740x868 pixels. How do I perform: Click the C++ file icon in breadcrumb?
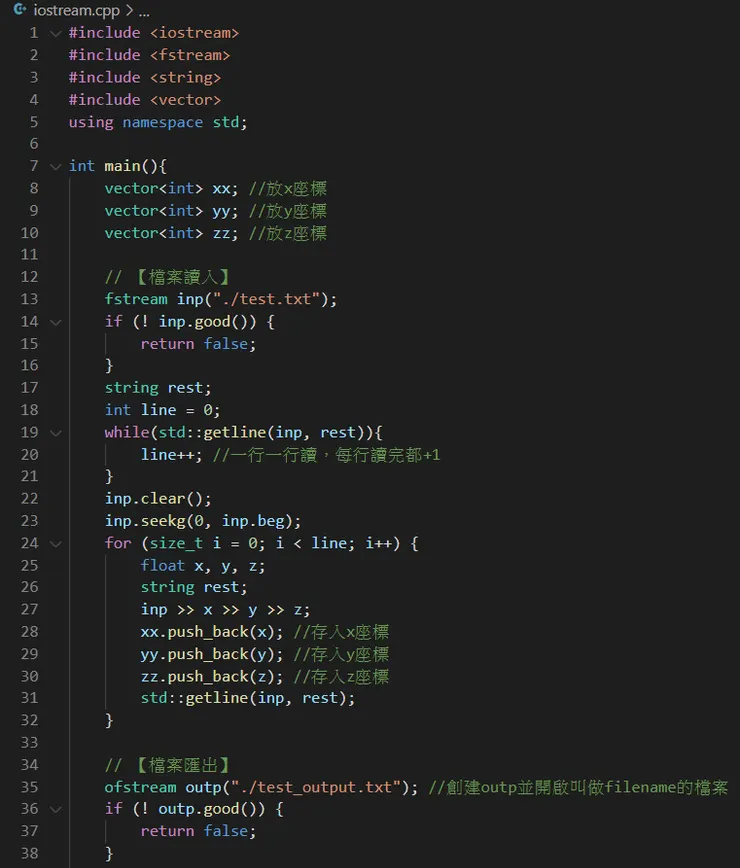click(20, 9)
